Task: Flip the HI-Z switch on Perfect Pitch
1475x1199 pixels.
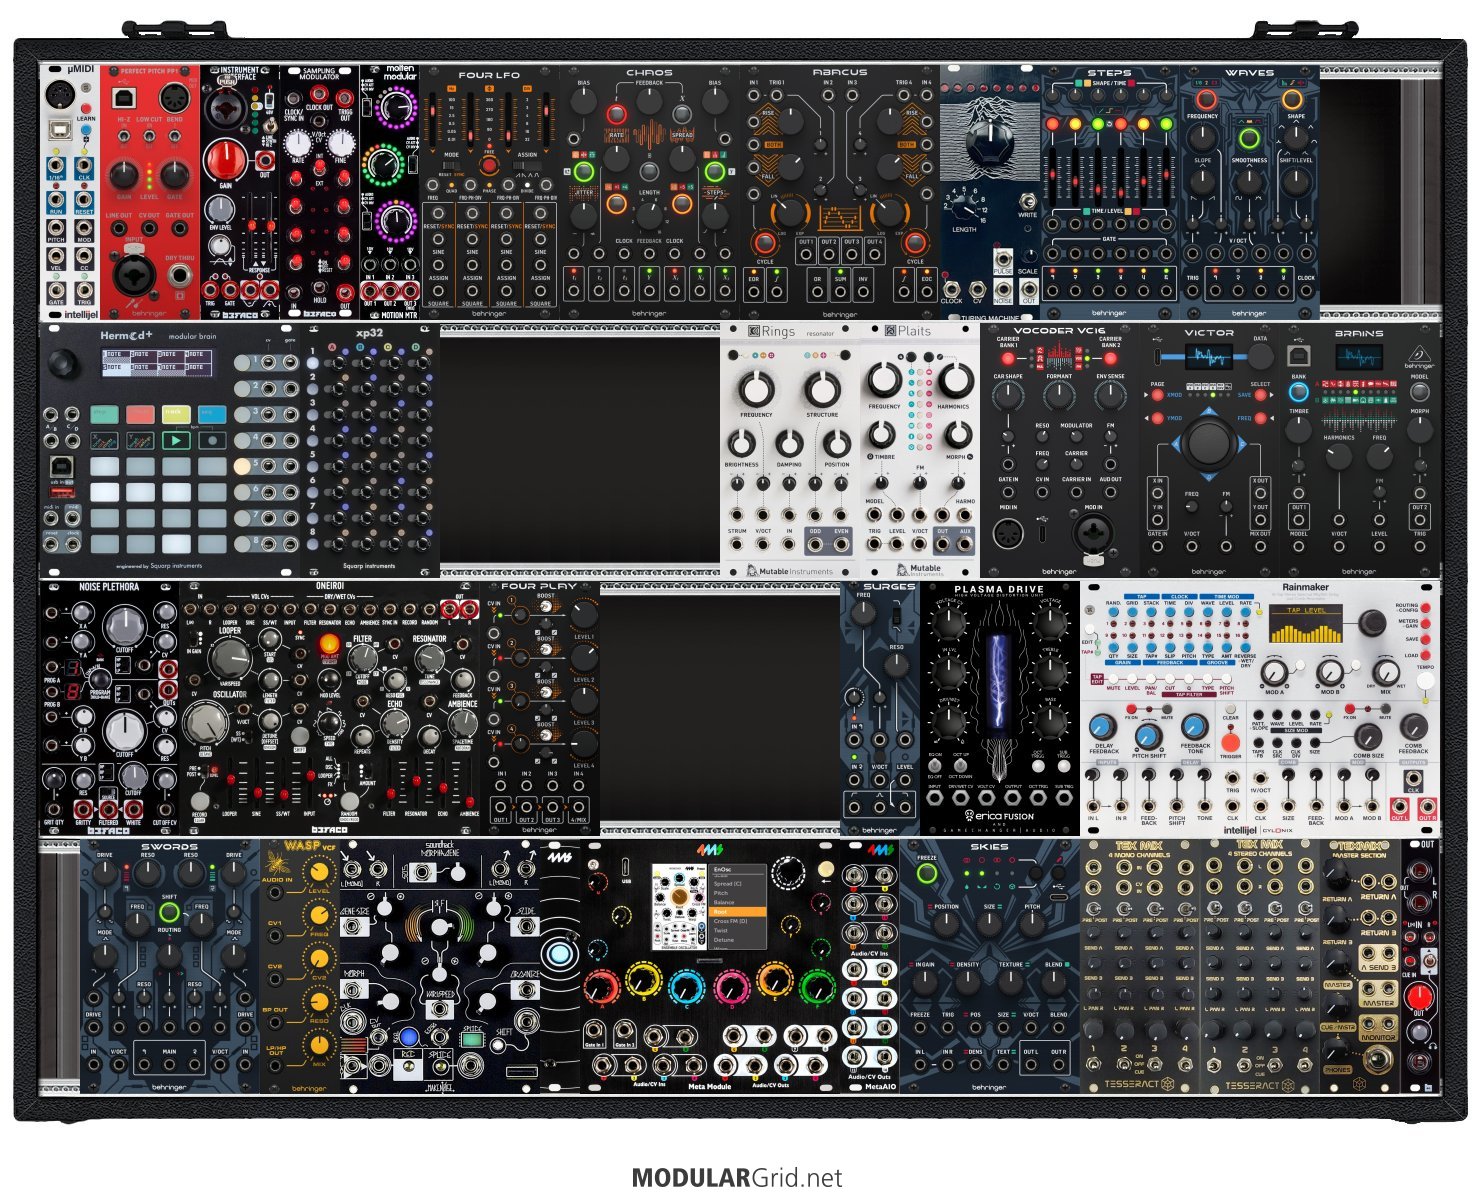Action: [124, 136]
